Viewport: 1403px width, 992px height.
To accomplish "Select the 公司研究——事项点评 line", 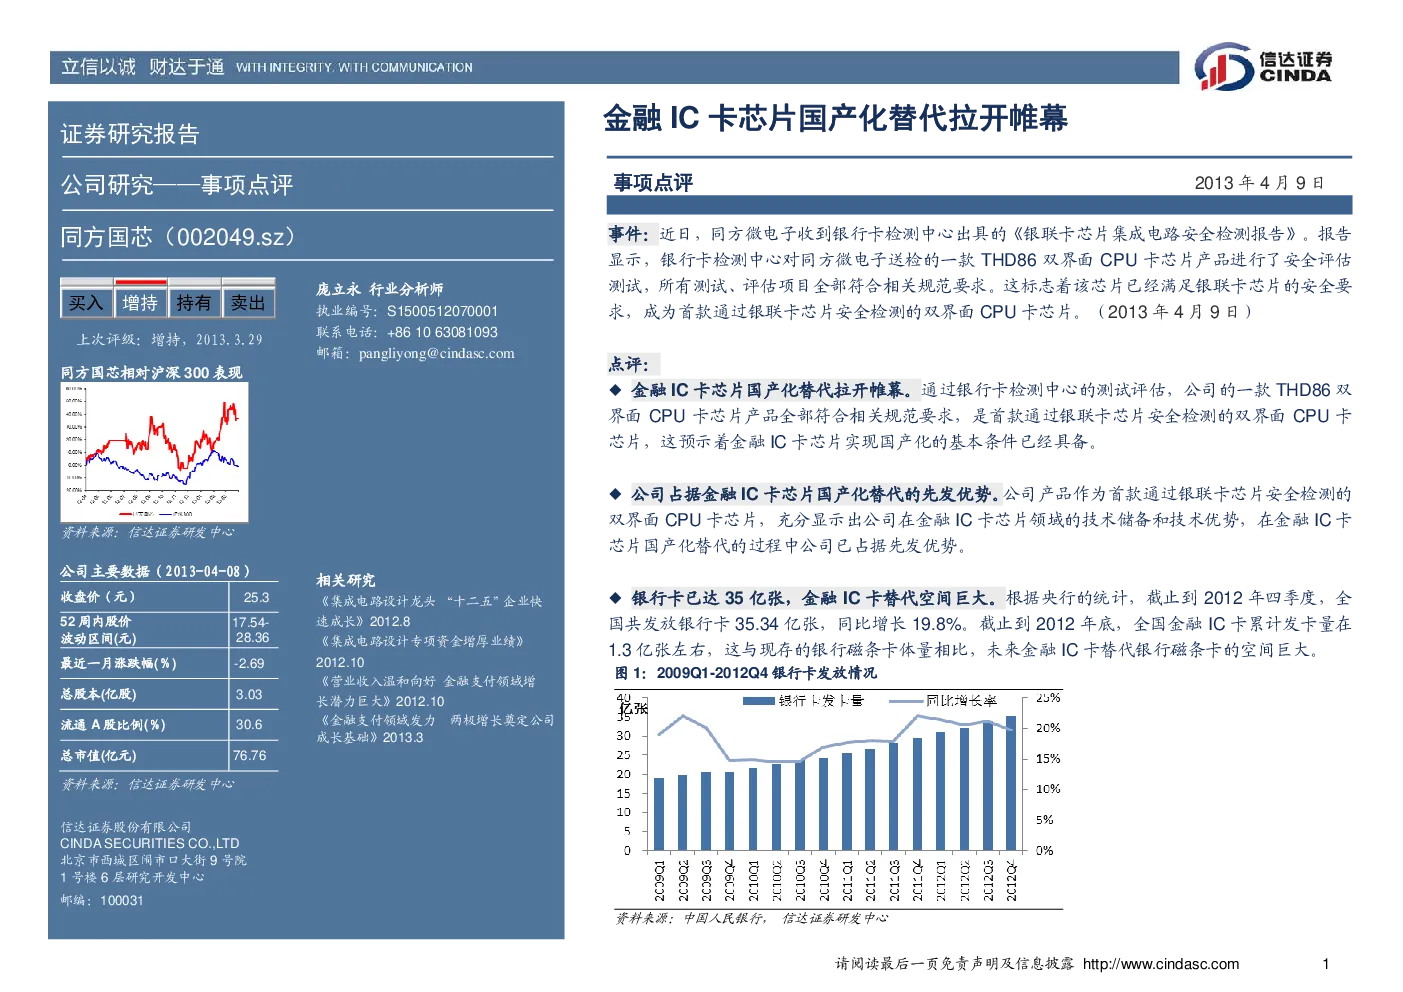I will tap(177, 185).
